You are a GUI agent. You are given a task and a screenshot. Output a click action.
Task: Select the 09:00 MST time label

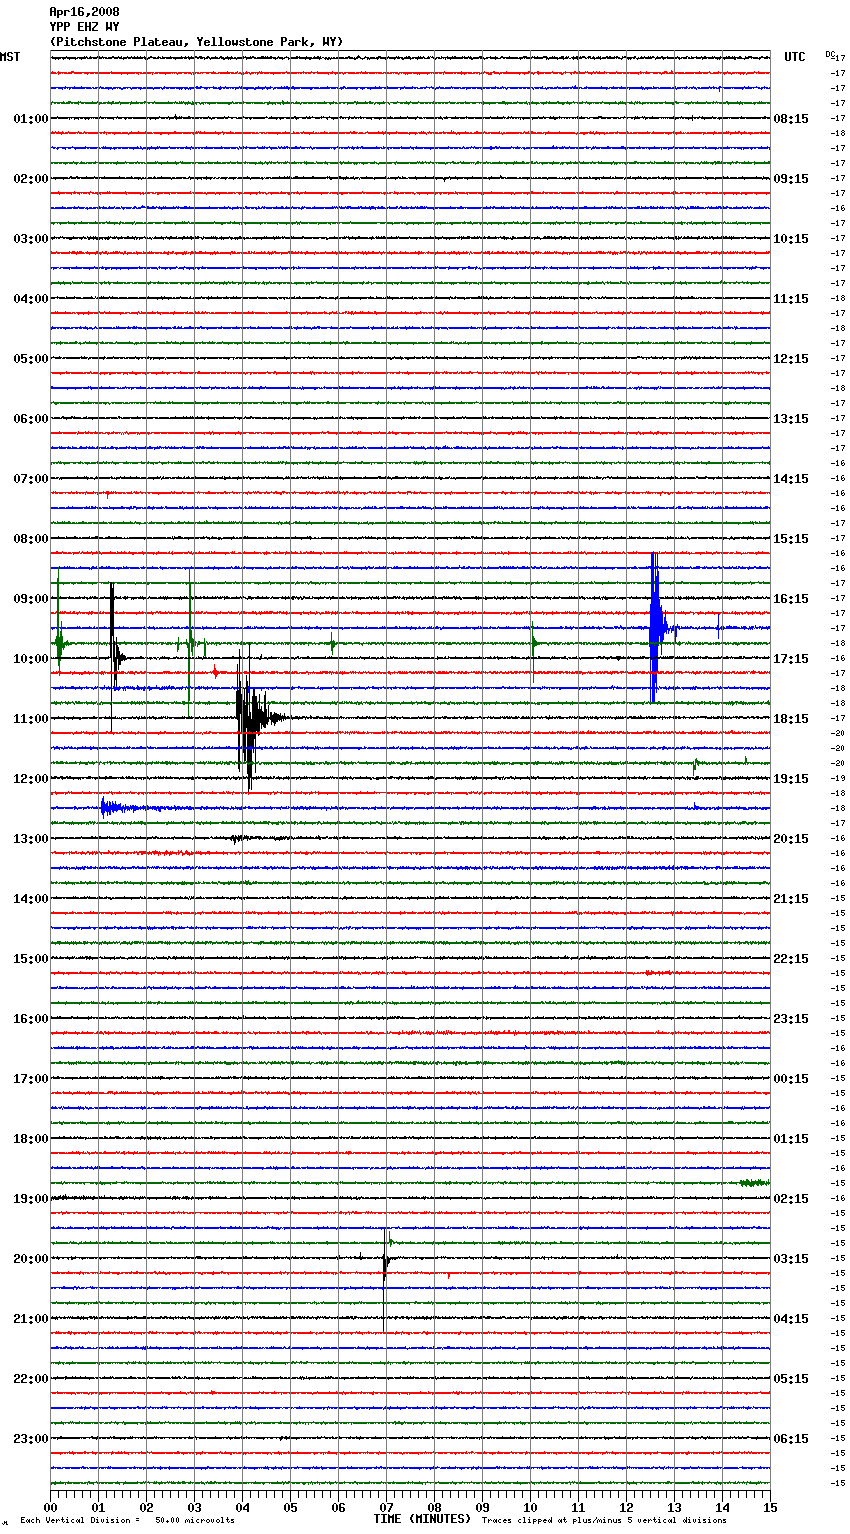coord(31,599)
